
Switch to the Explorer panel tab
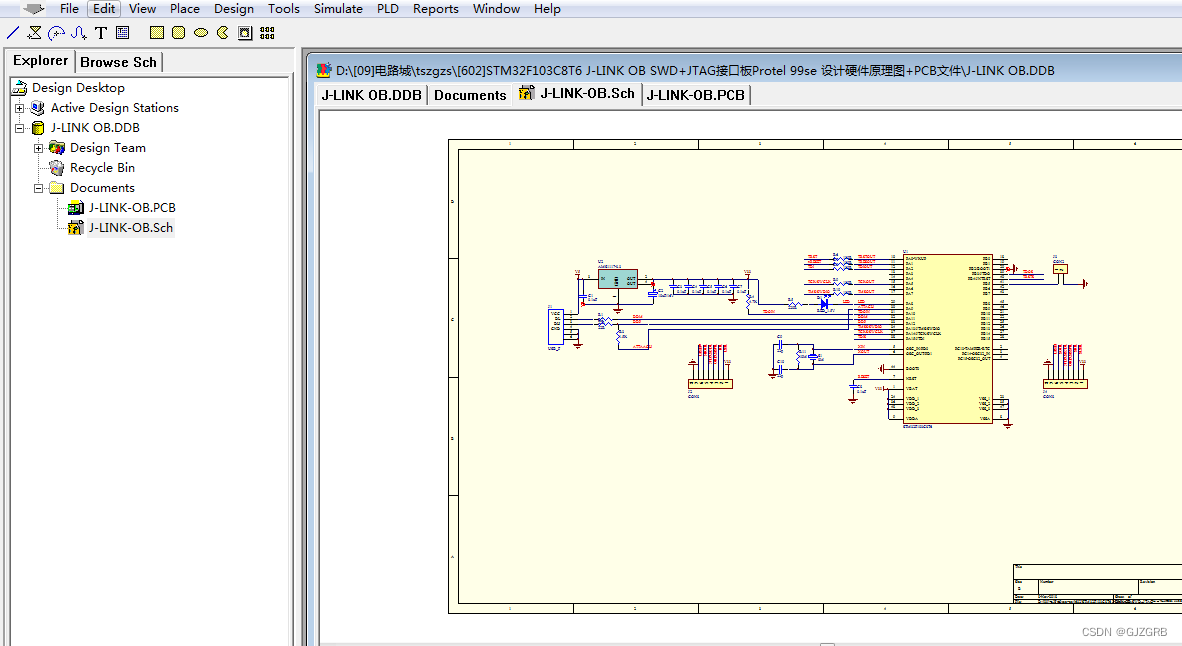tap(41, 61)
